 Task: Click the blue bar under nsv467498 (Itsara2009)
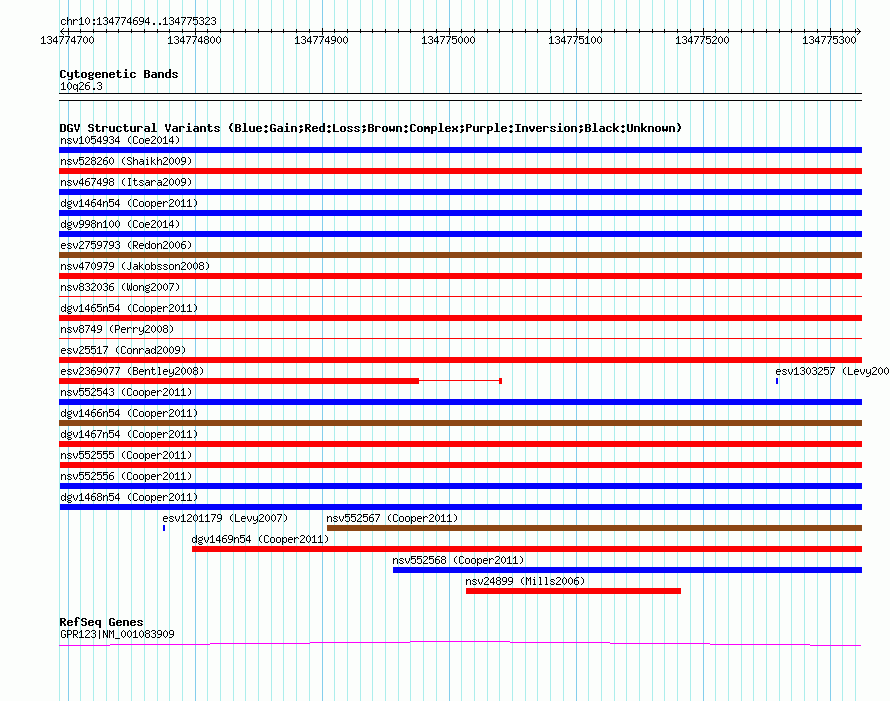[460, 192]
